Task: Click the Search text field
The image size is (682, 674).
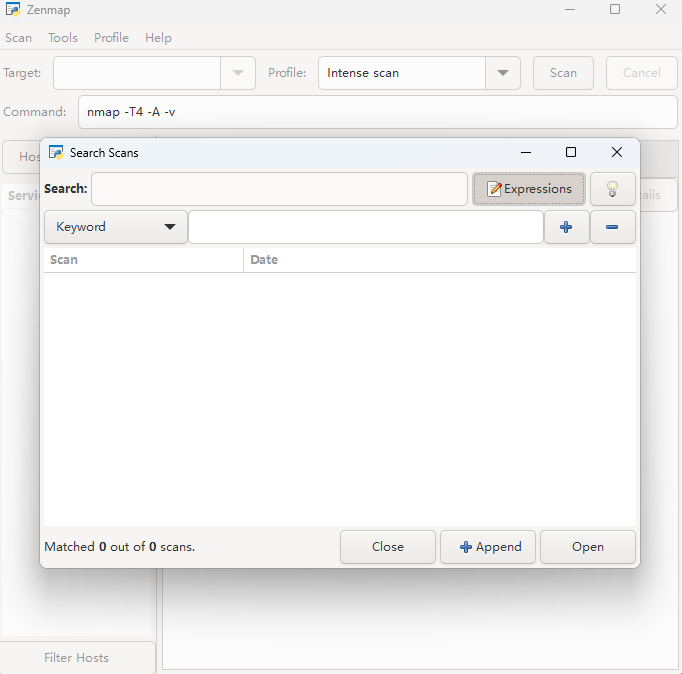Action: point(279,189)
